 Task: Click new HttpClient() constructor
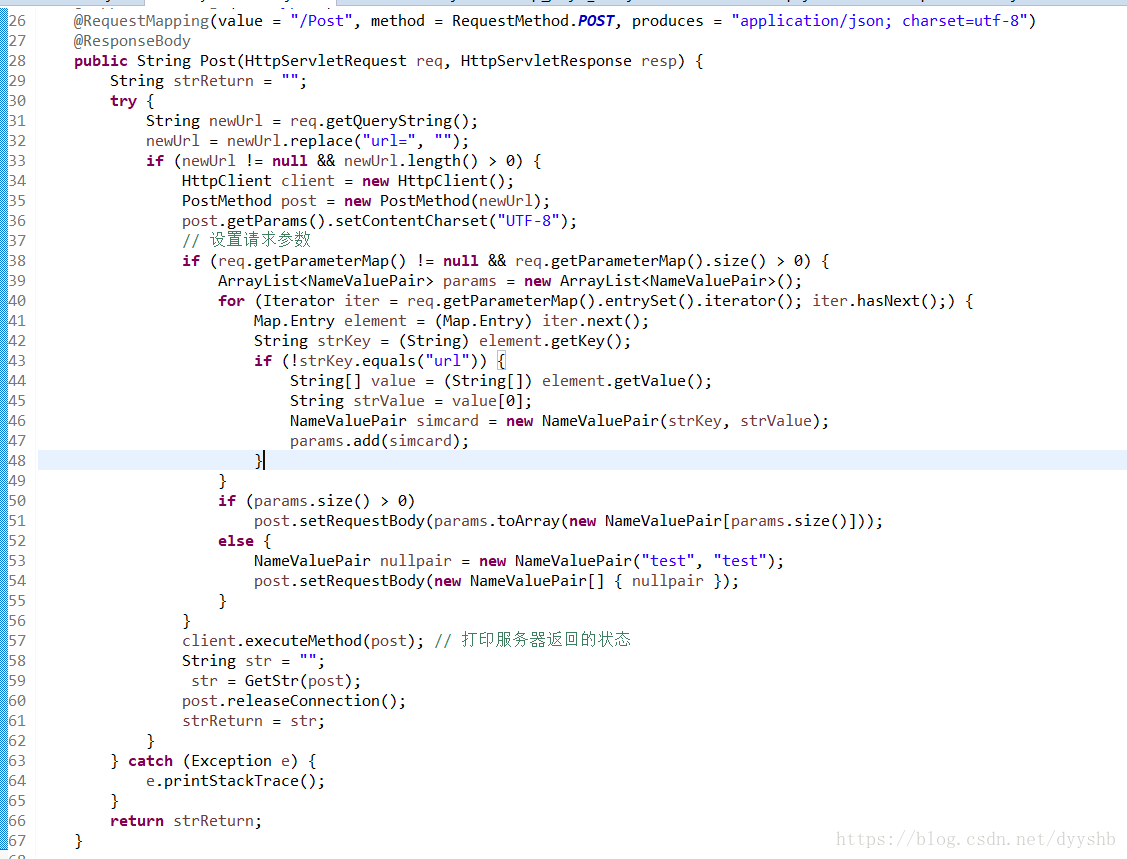click(x=433, y=181)
